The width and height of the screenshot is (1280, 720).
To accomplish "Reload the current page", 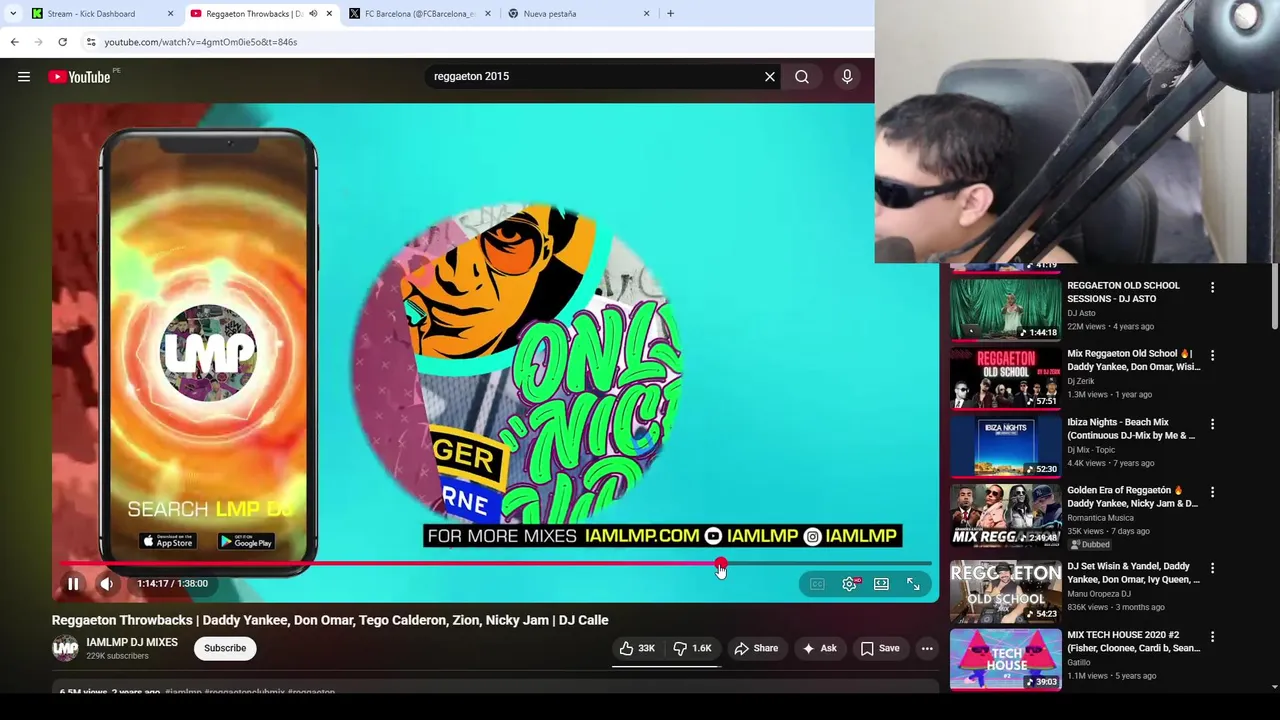I will tap(62, 42).
